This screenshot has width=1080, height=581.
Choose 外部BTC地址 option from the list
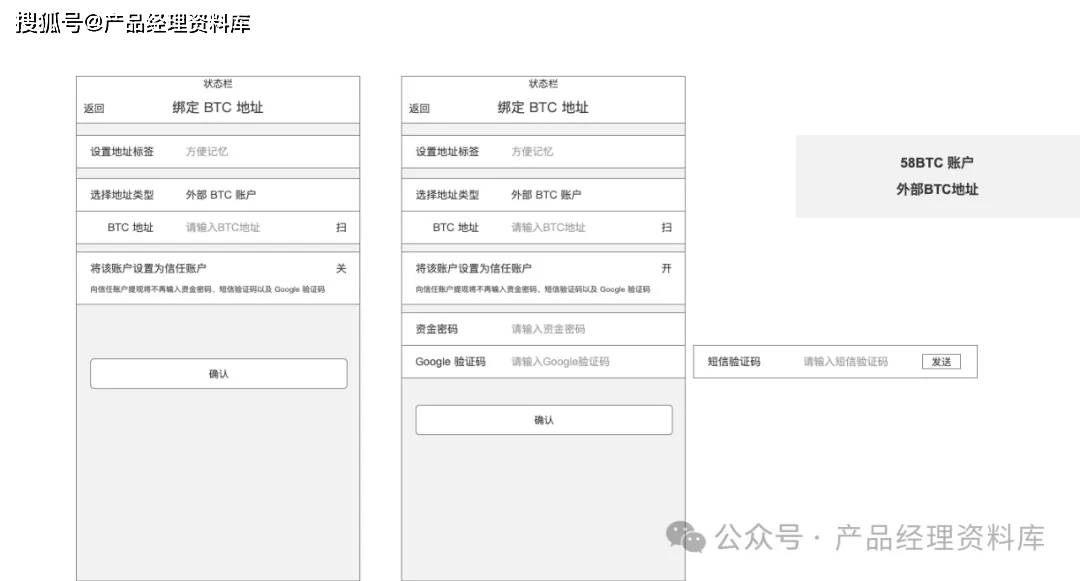coord(936,190)
